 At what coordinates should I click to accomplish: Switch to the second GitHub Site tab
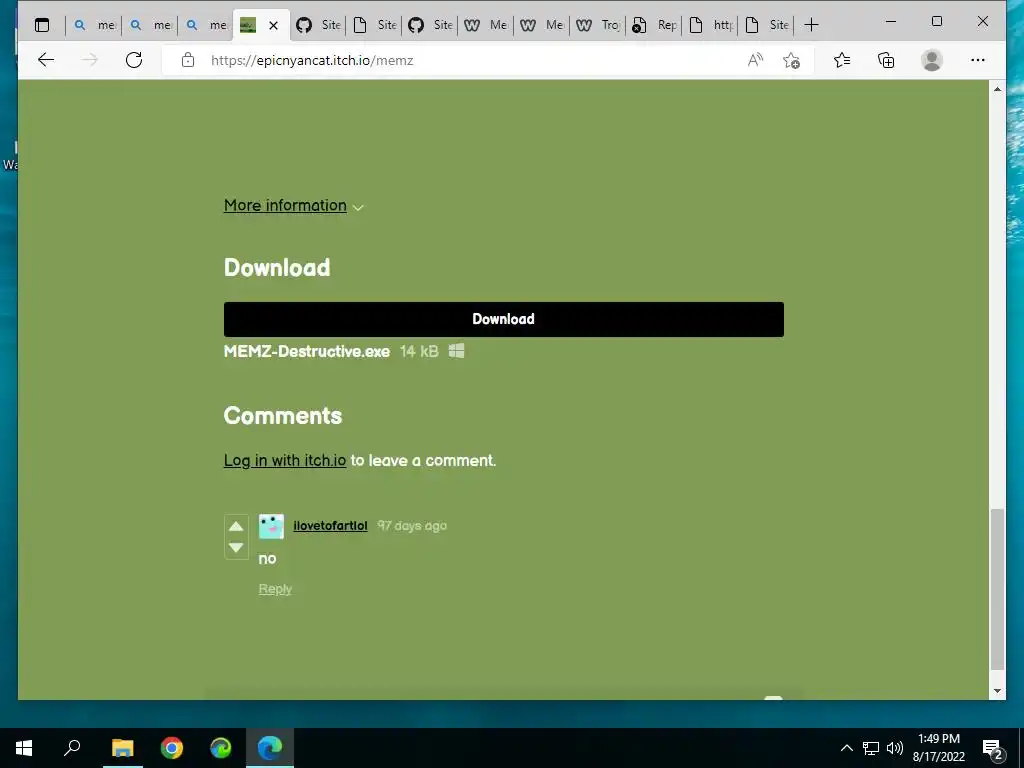pos(430,25)
